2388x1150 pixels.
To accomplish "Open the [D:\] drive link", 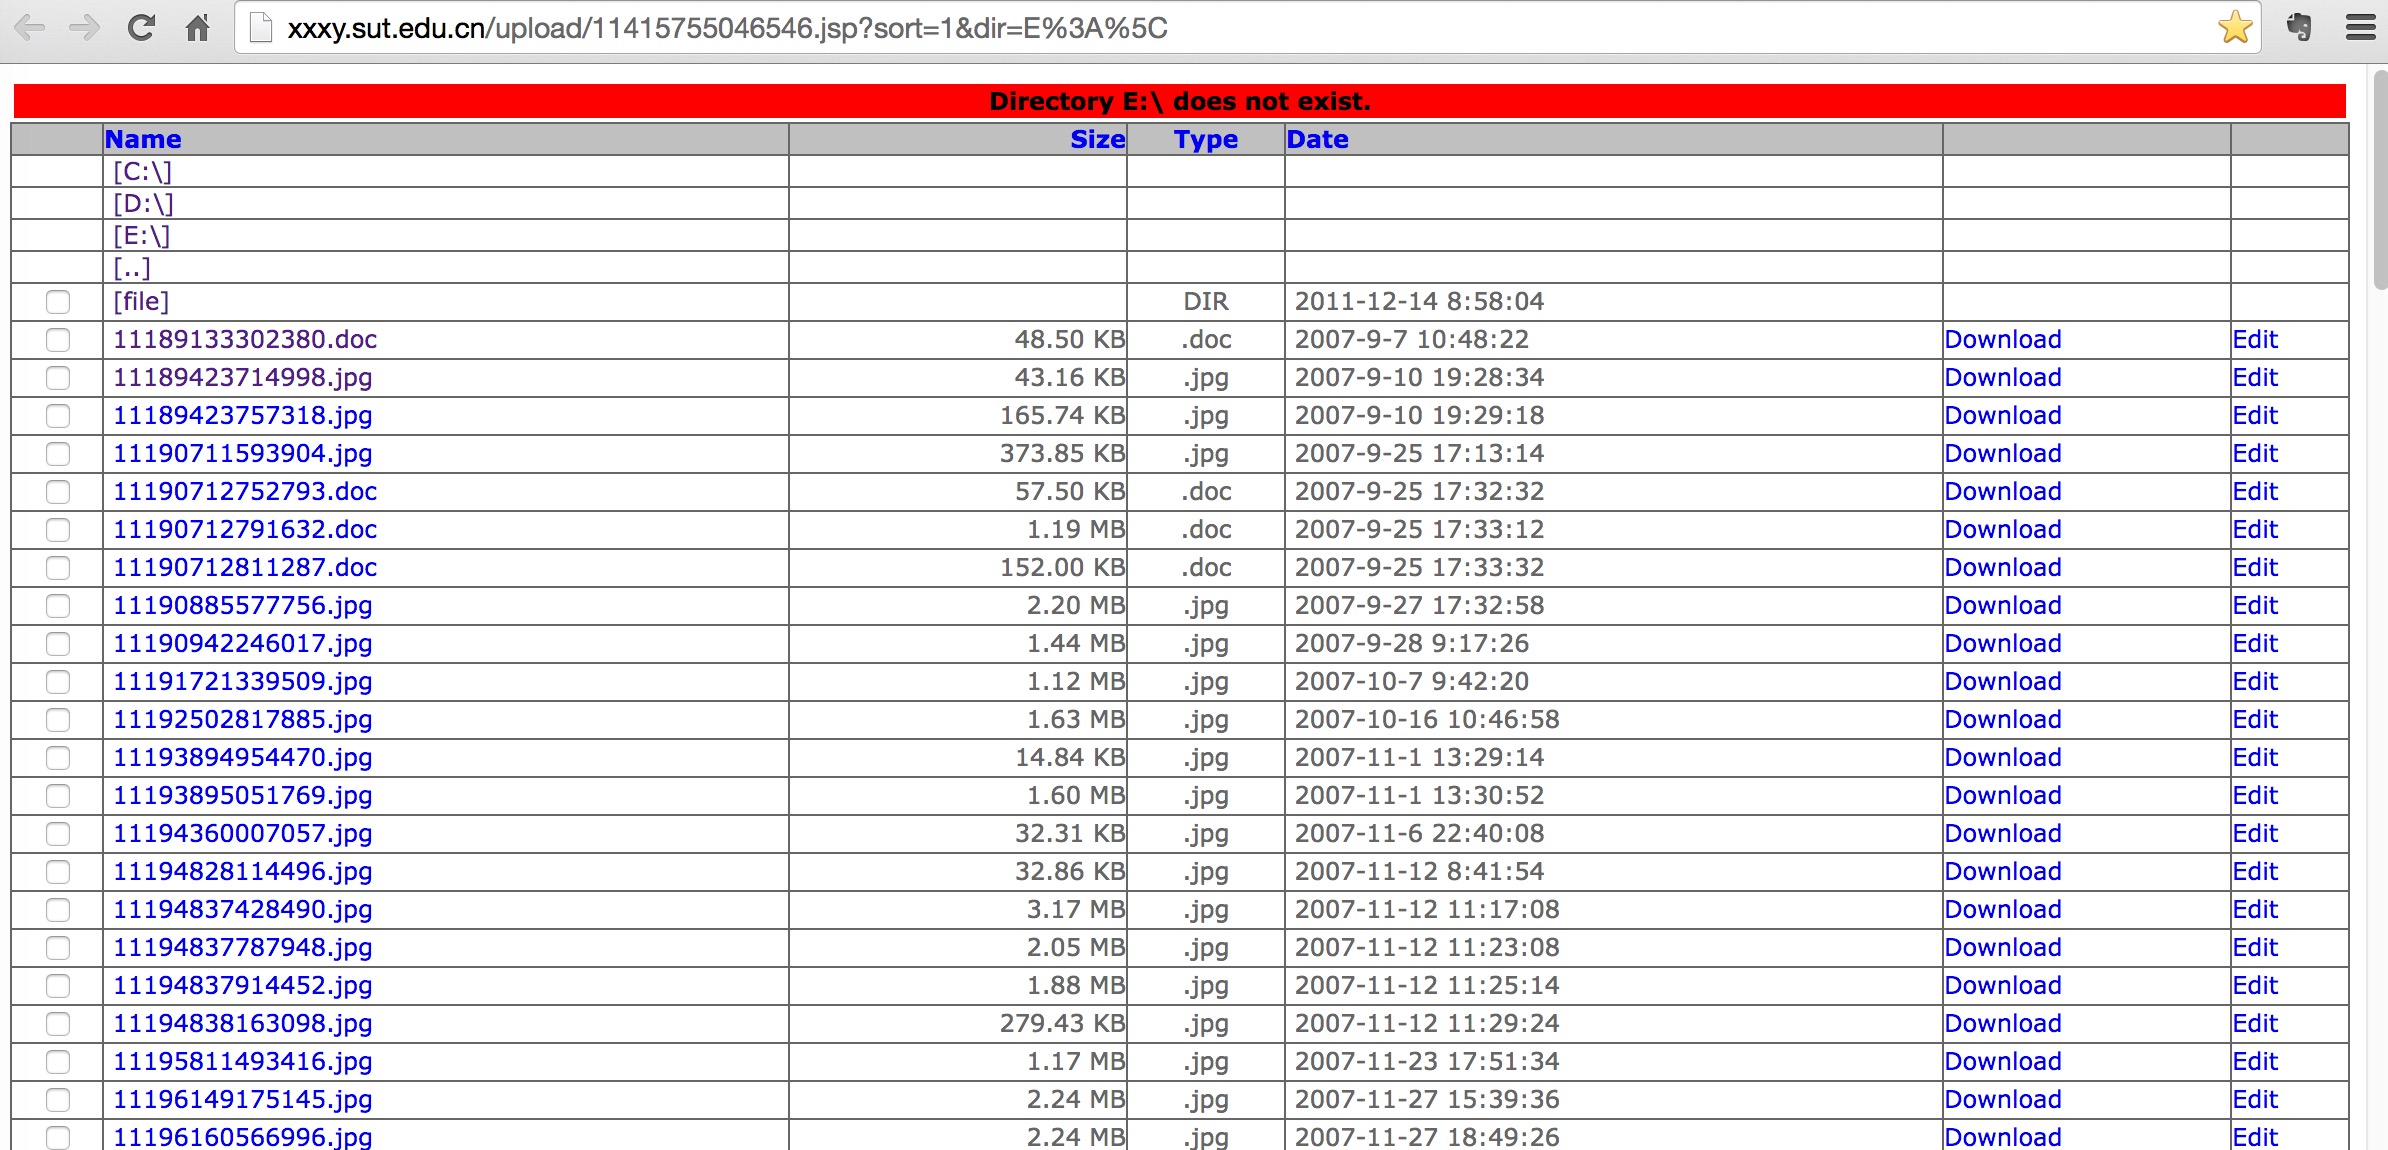I will pos(143,203).
